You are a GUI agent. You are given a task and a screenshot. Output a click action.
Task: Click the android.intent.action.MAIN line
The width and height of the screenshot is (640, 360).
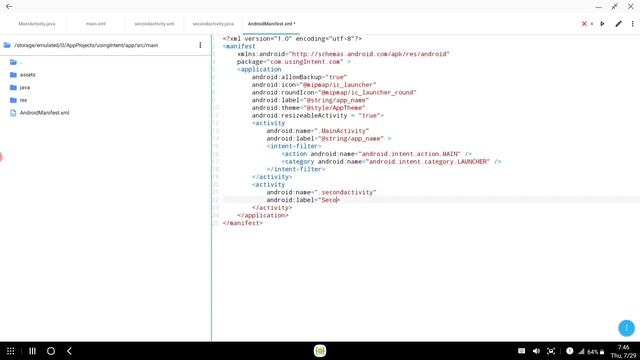376,154
